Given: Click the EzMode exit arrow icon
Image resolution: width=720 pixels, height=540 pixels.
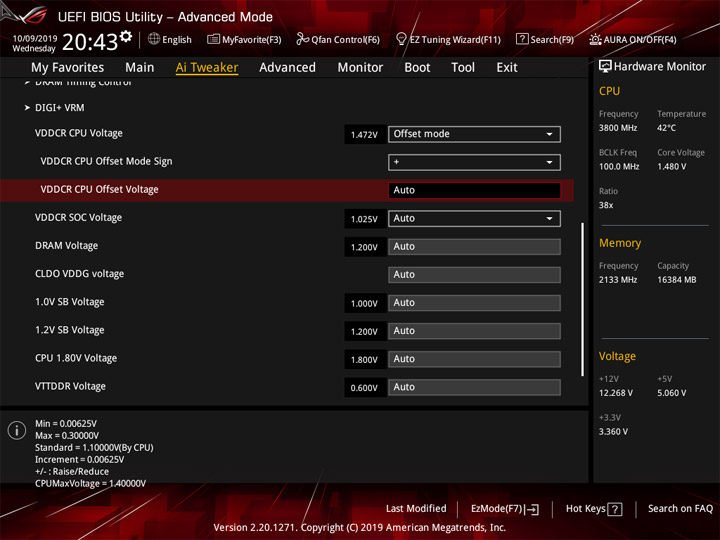Looking at the screenshot, I should (x=532, y=509).
